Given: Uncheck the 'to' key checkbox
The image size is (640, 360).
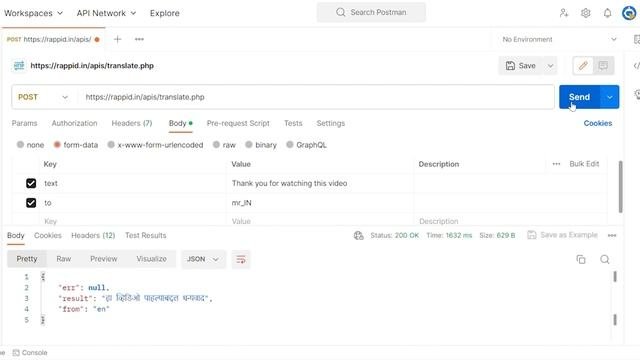Looking at the screenshot, I should click(x=31, y=203).
